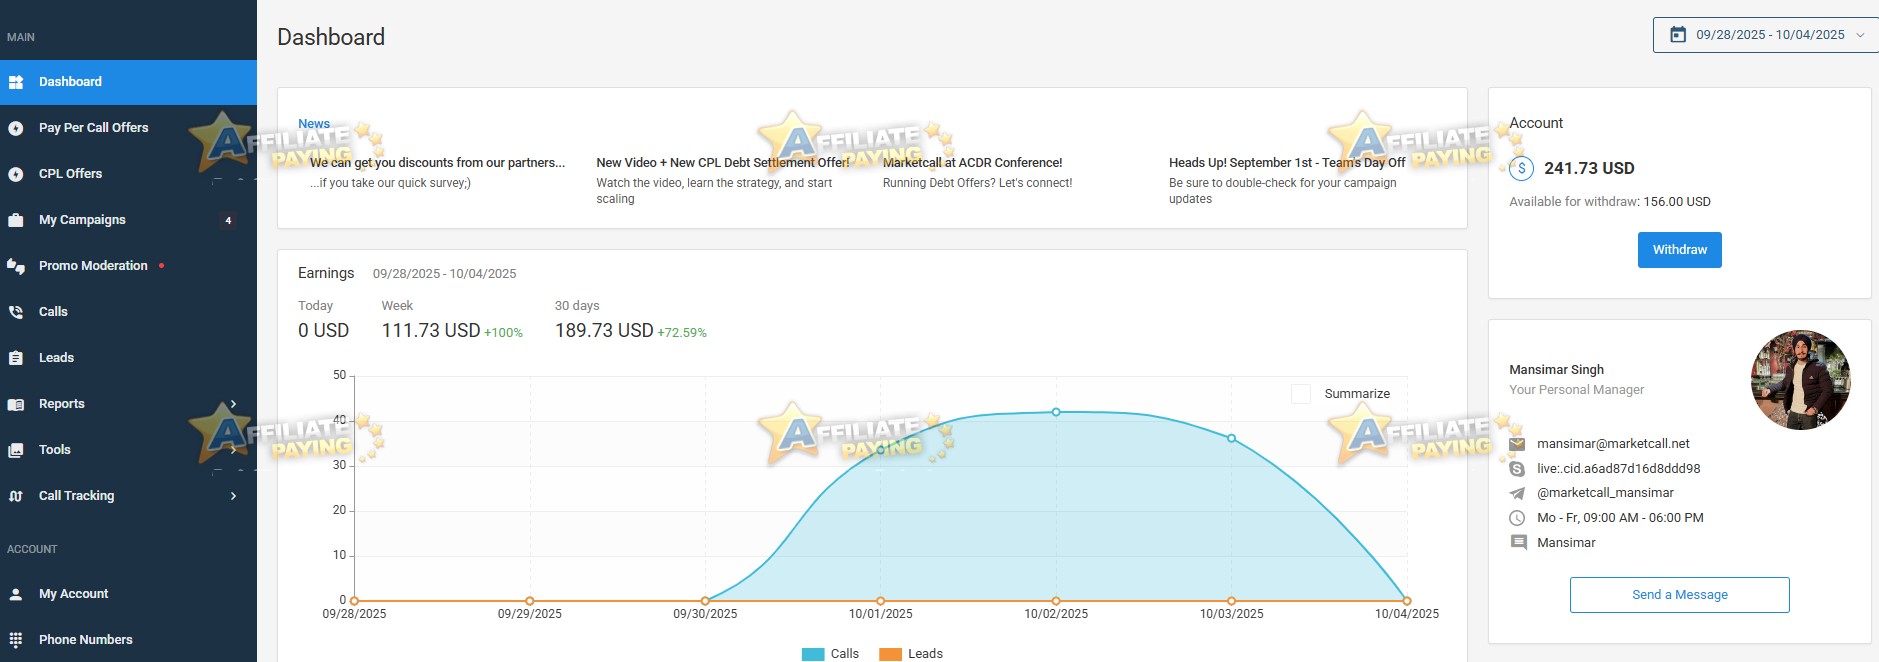1879x662 pixels.
Task: Click the chart data point for 10/02/2025
Action: [1056, 412]
